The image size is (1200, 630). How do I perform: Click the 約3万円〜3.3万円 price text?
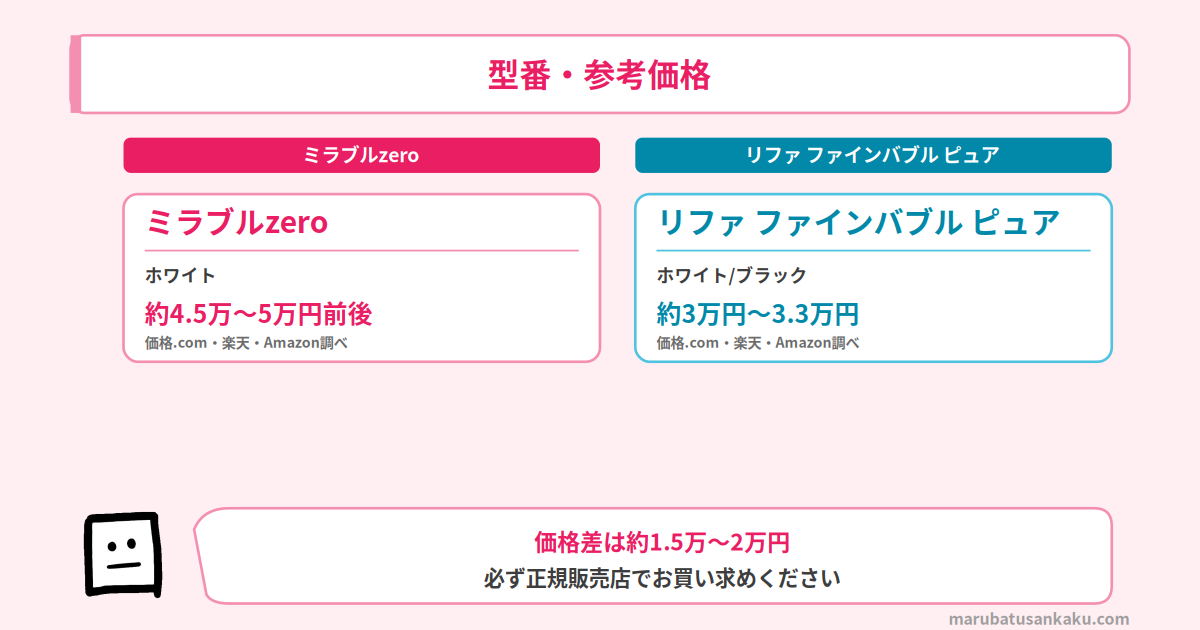click(x=758, y=314)
